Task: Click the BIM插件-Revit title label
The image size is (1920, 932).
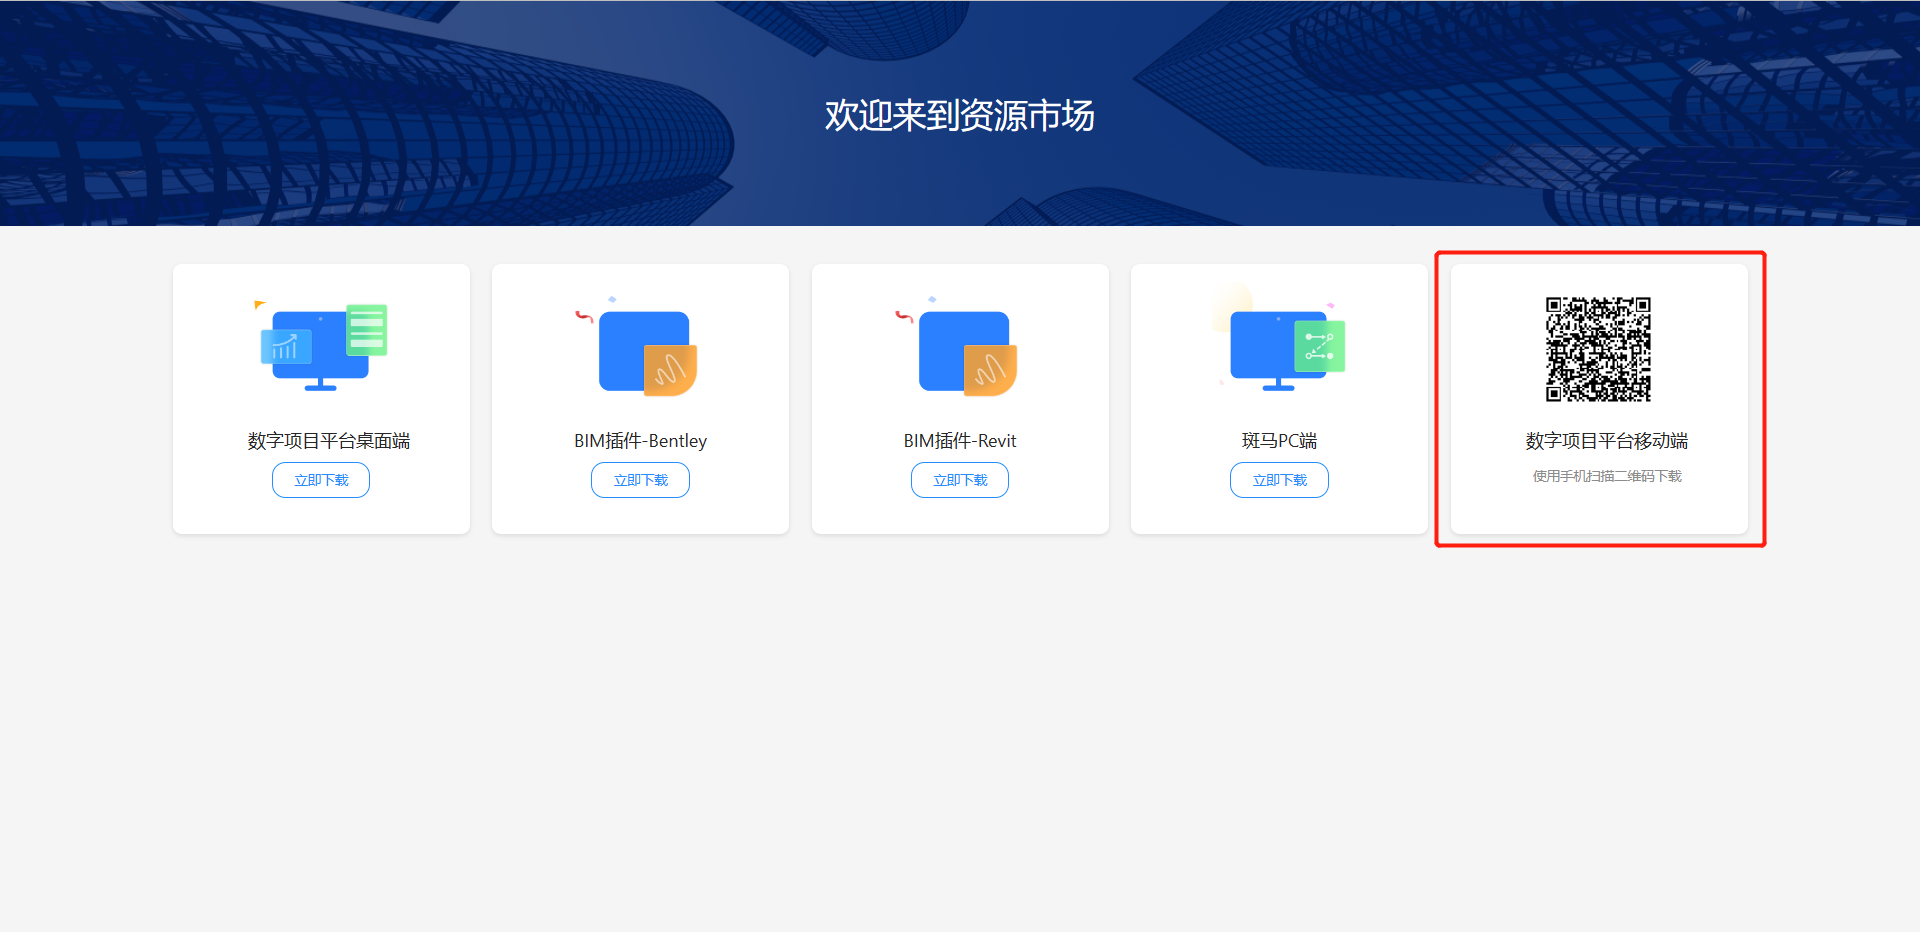Action: point(960,441)
